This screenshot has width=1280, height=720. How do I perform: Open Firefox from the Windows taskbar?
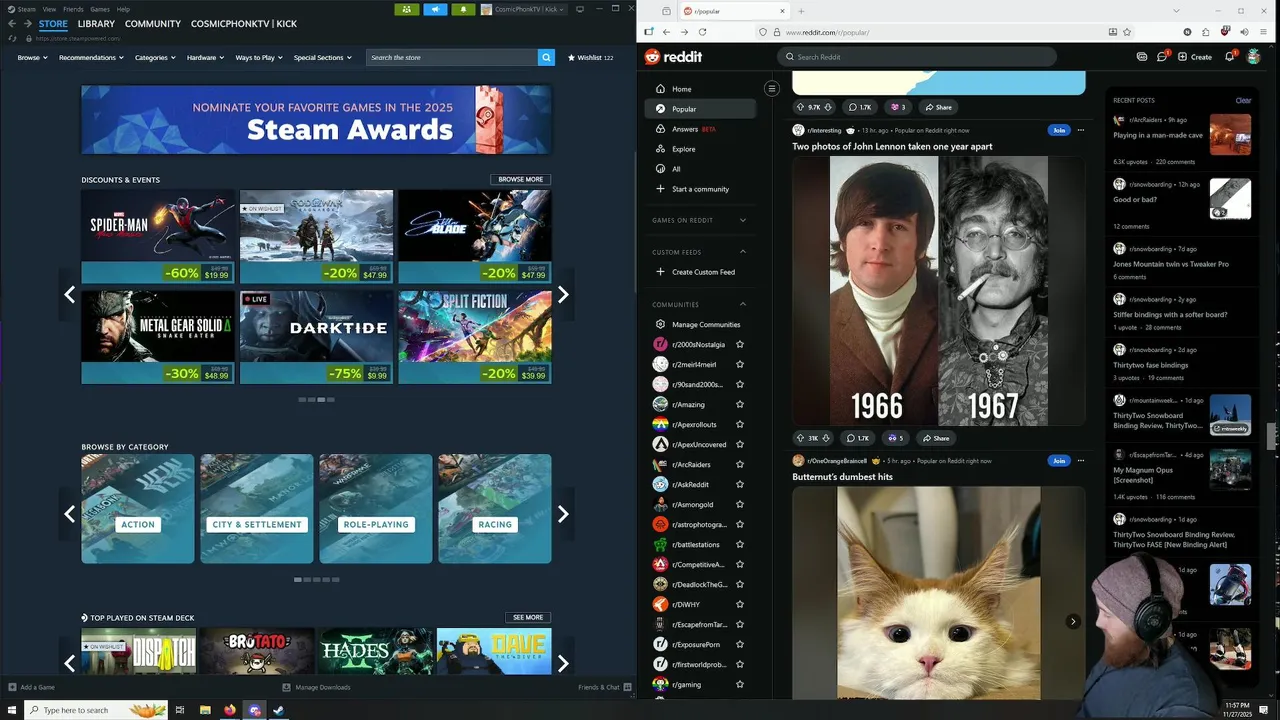[229, 710]
